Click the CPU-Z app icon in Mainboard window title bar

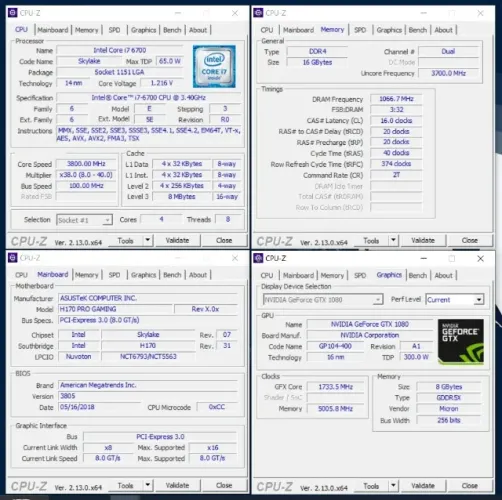tap(12, 258)
